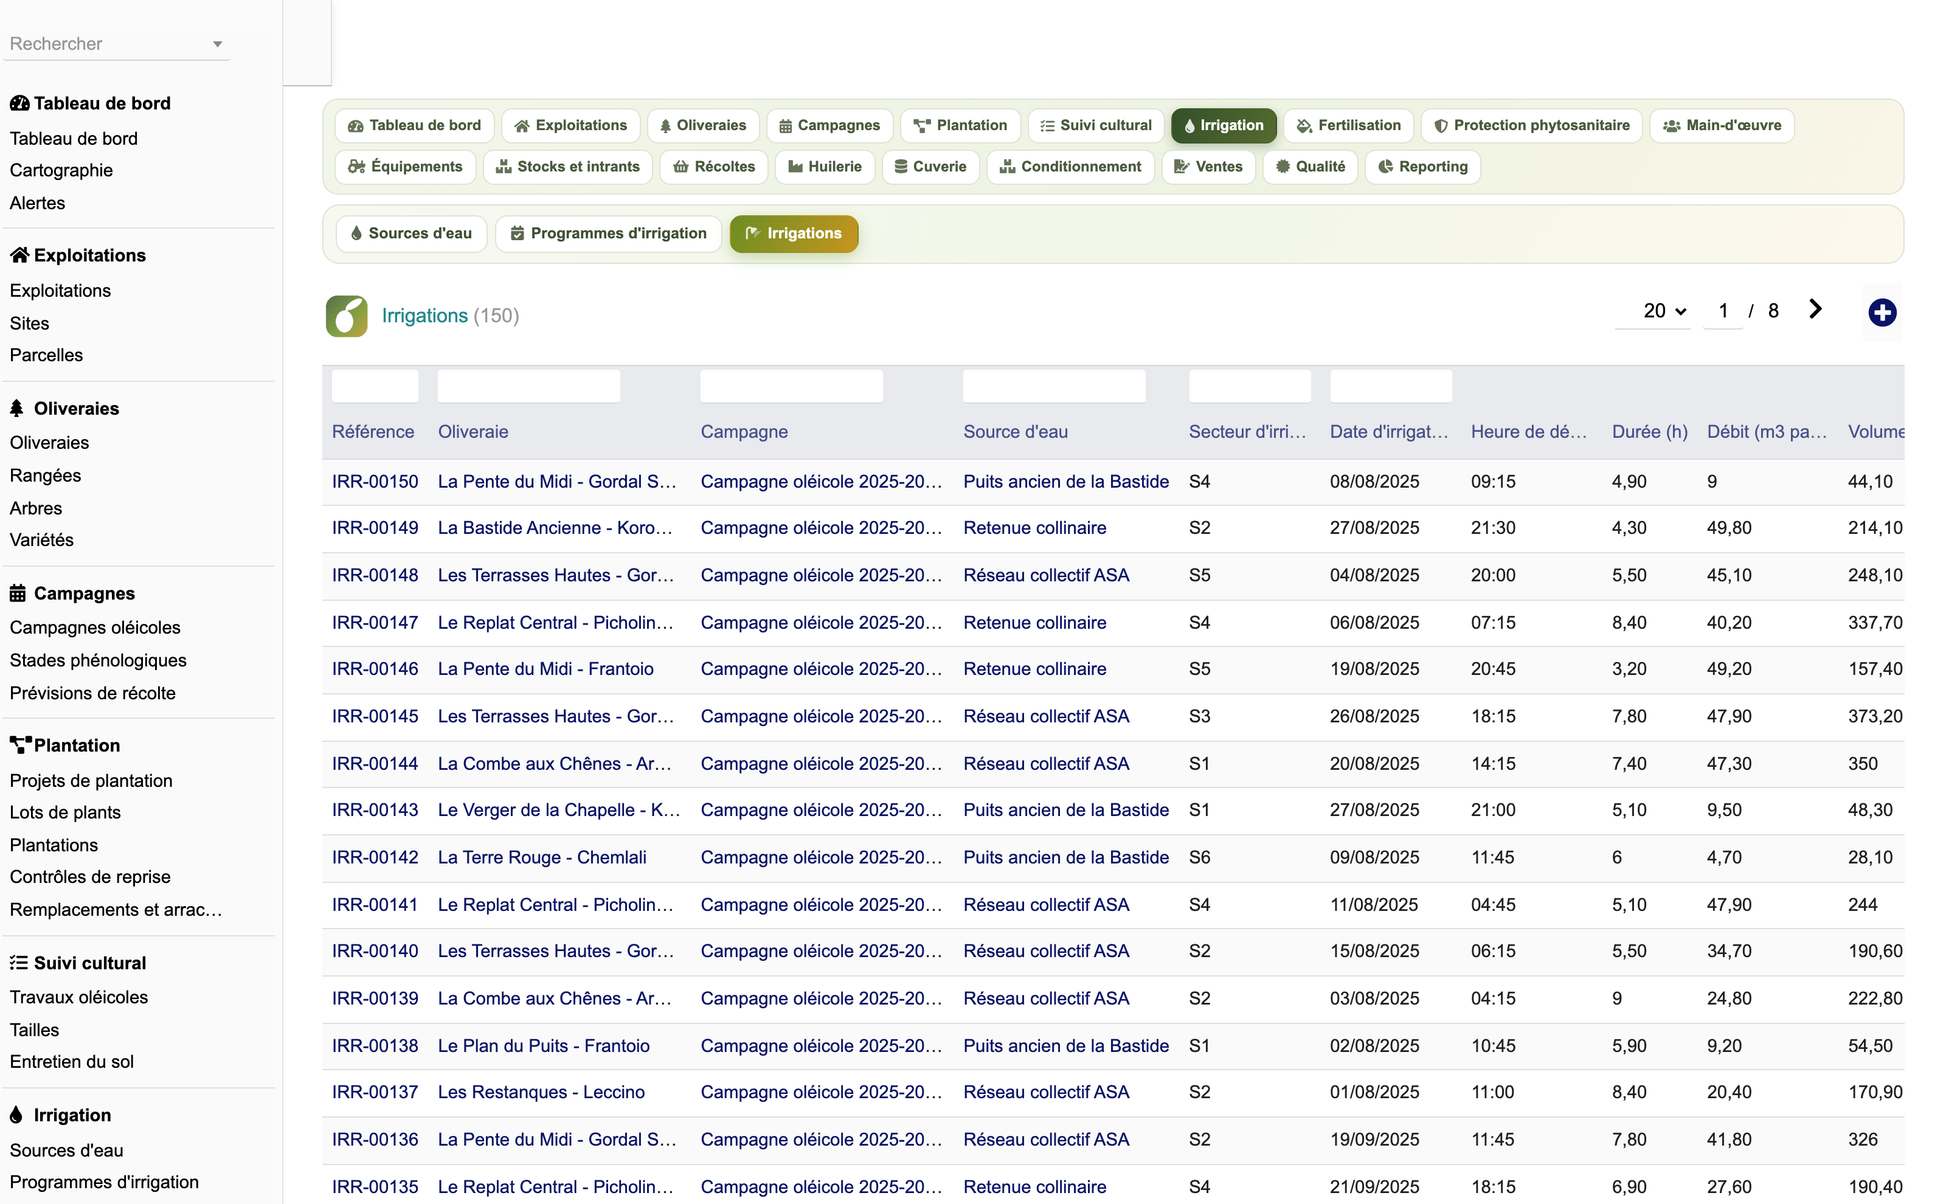
Task: Sort by Heure de début column header
Action: click(1528, 432)
